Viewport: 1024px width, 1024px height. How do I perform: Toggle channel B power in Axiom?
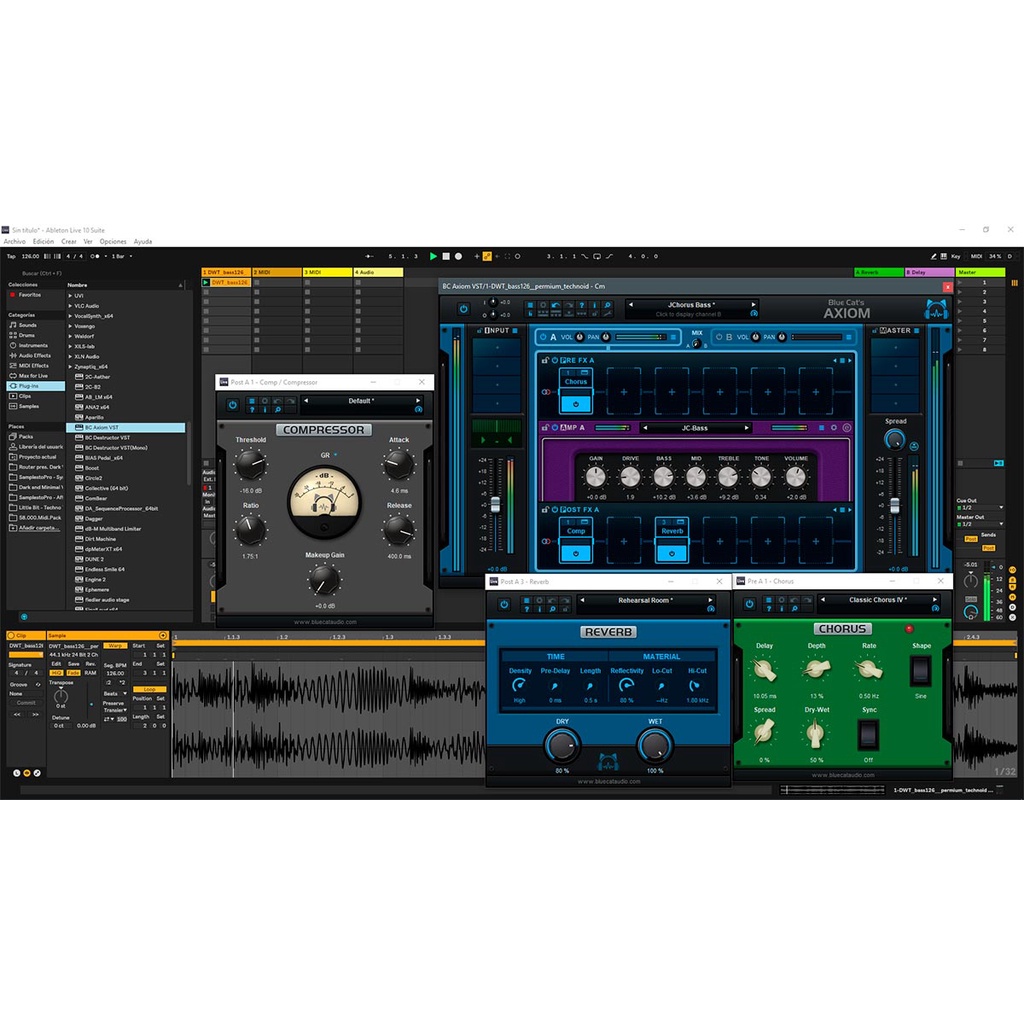[x=718, y=337]
